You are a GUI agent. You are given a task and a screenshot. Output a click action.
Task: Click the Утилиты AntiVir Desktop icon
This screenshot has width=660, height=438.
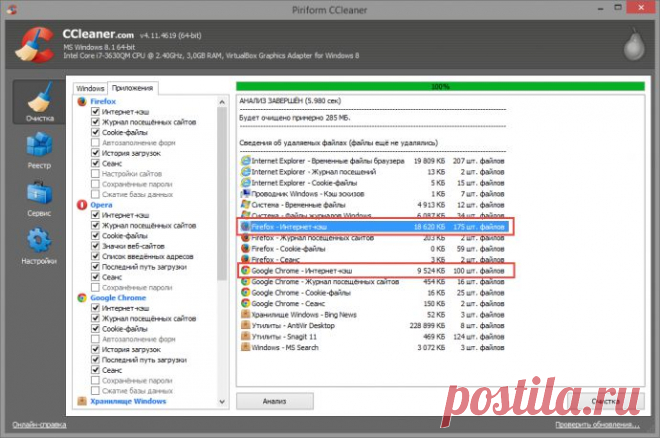[245, 325]
